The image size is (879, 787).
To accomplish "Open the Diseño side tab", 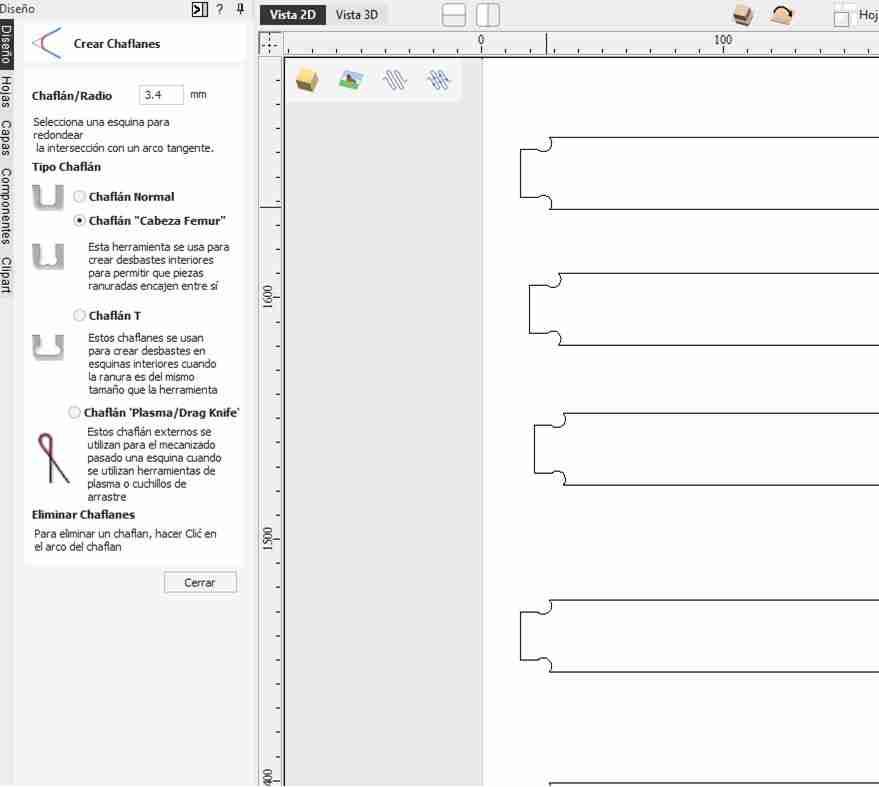I will click(6, 44).
